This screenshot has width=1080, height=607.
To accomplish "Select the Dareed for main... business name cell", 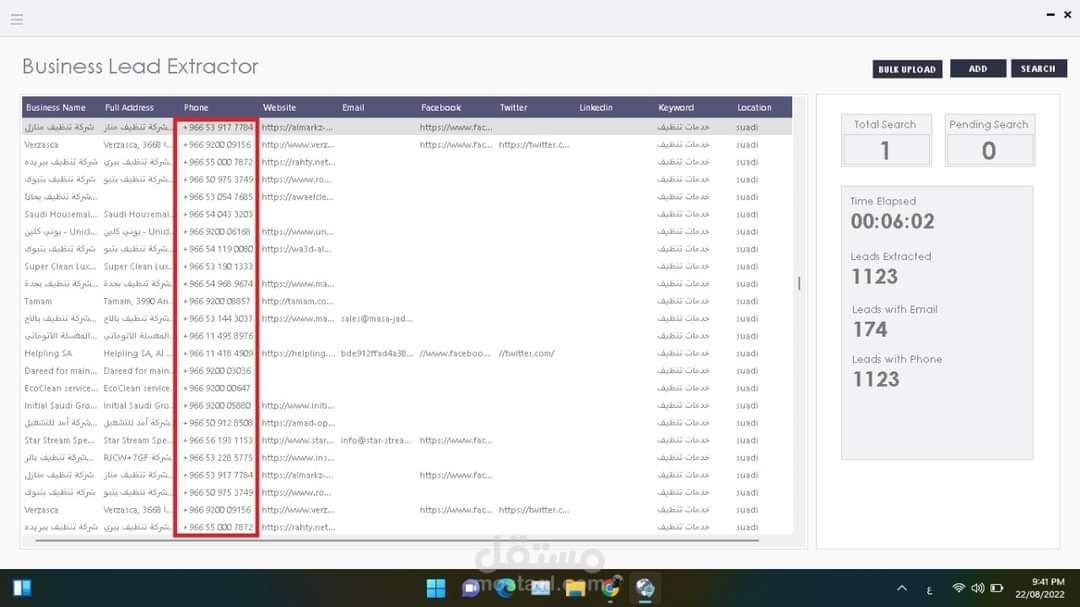I will (61, 371).
